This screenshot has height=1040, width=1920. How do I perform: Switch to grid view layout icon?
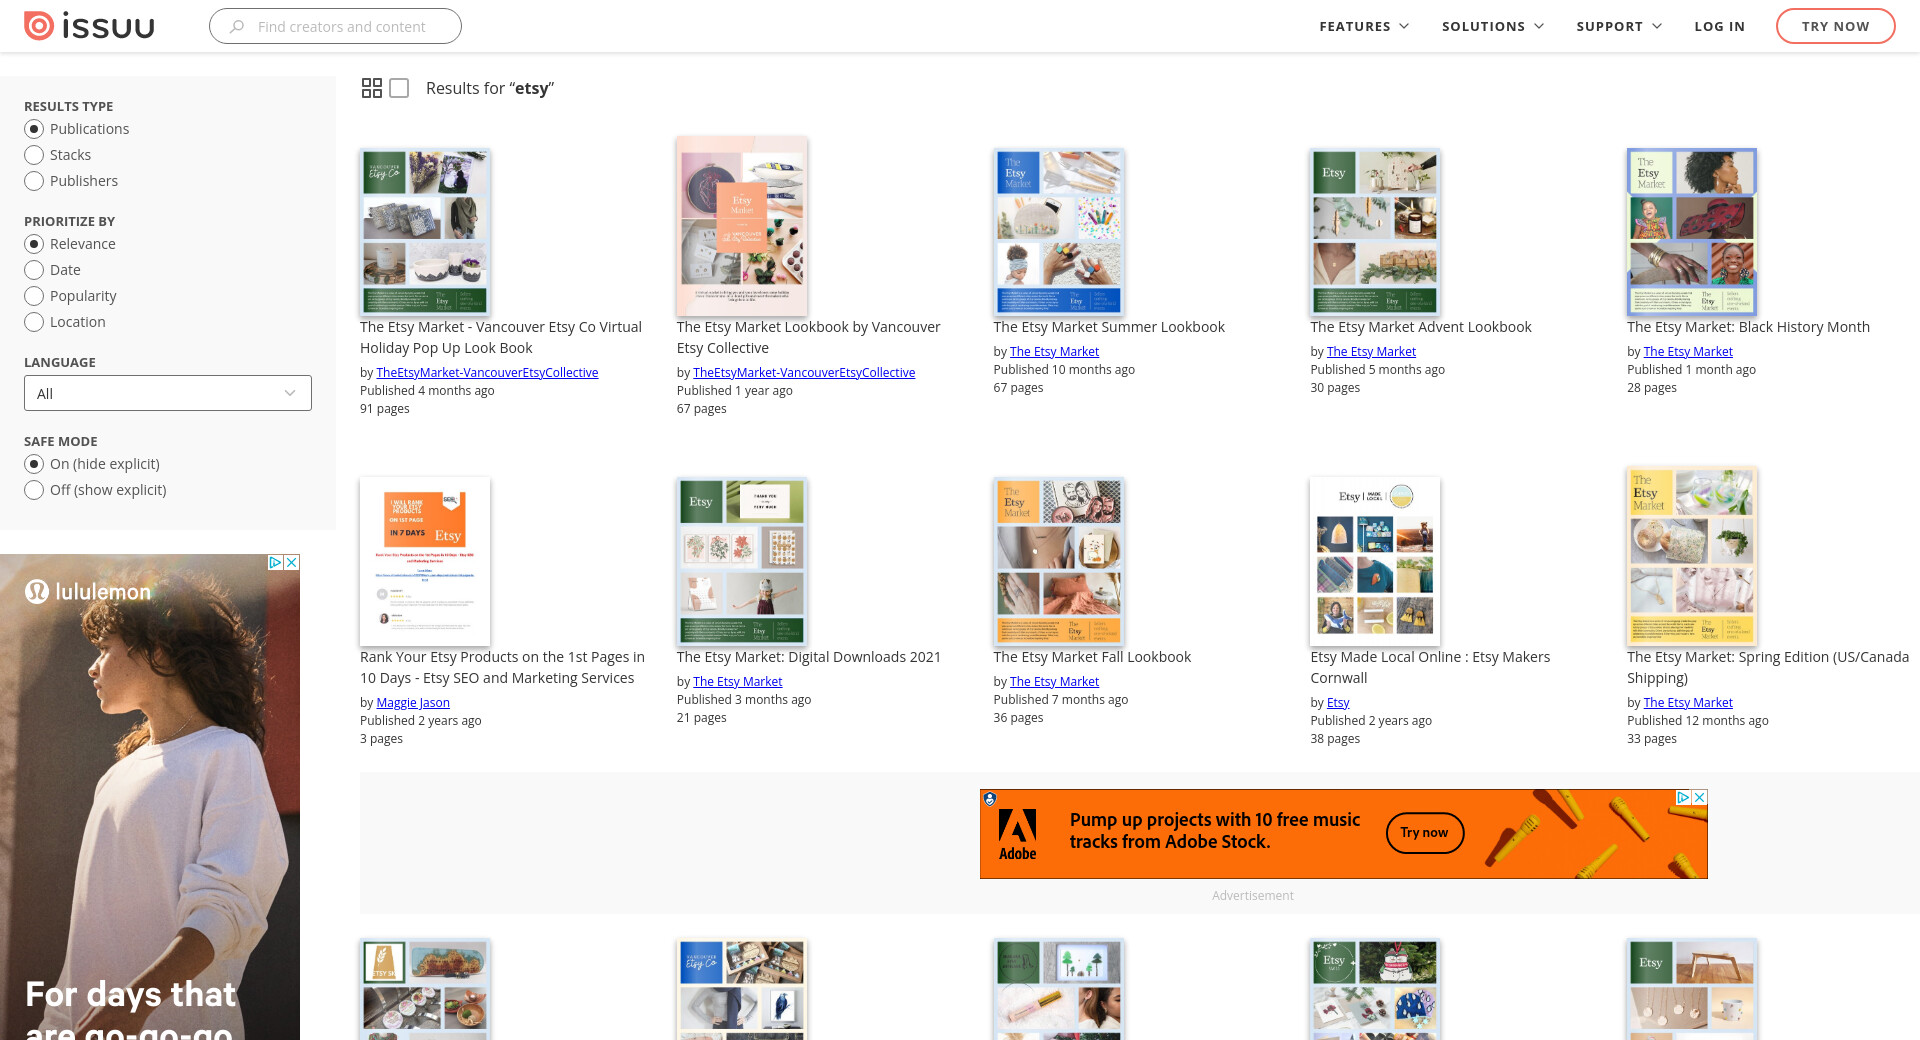(x=371, y=88)
